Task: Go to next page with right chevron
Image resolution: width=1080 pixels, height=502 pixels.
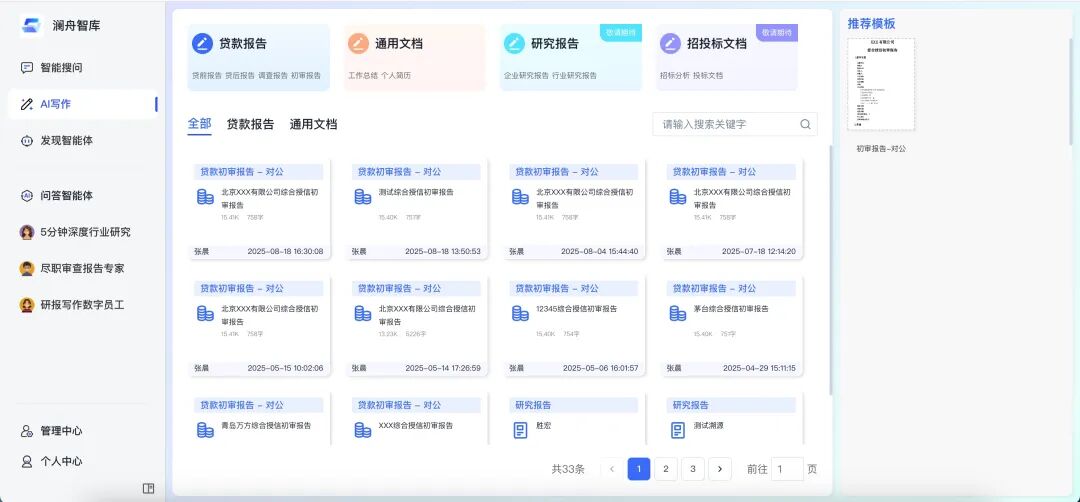Action: pyautogui.click(x=720, y=469)
